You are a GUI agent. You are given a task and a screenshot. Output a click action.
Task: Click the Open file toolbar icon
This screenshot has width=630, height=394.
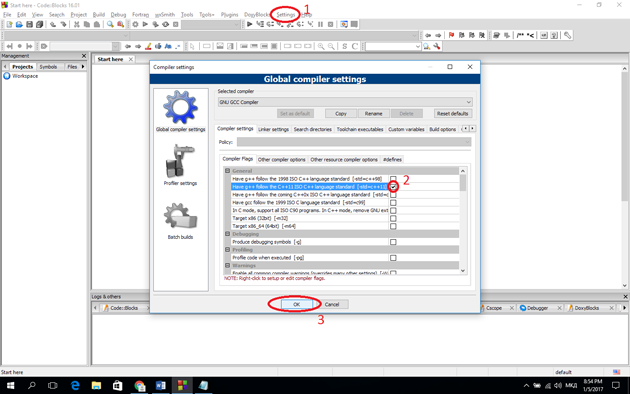(x=19, y=24)
